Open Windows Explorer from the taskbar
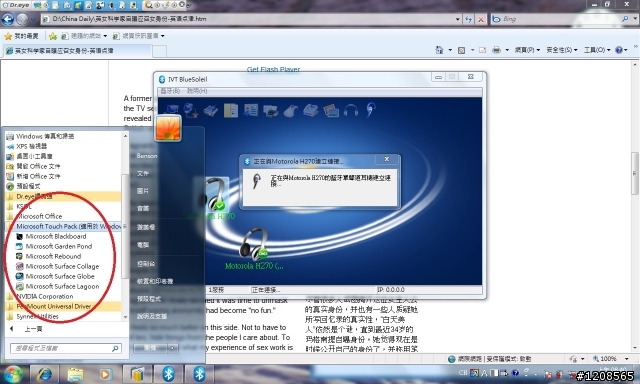The image size is (640, 384). click(x=75, y=374)
